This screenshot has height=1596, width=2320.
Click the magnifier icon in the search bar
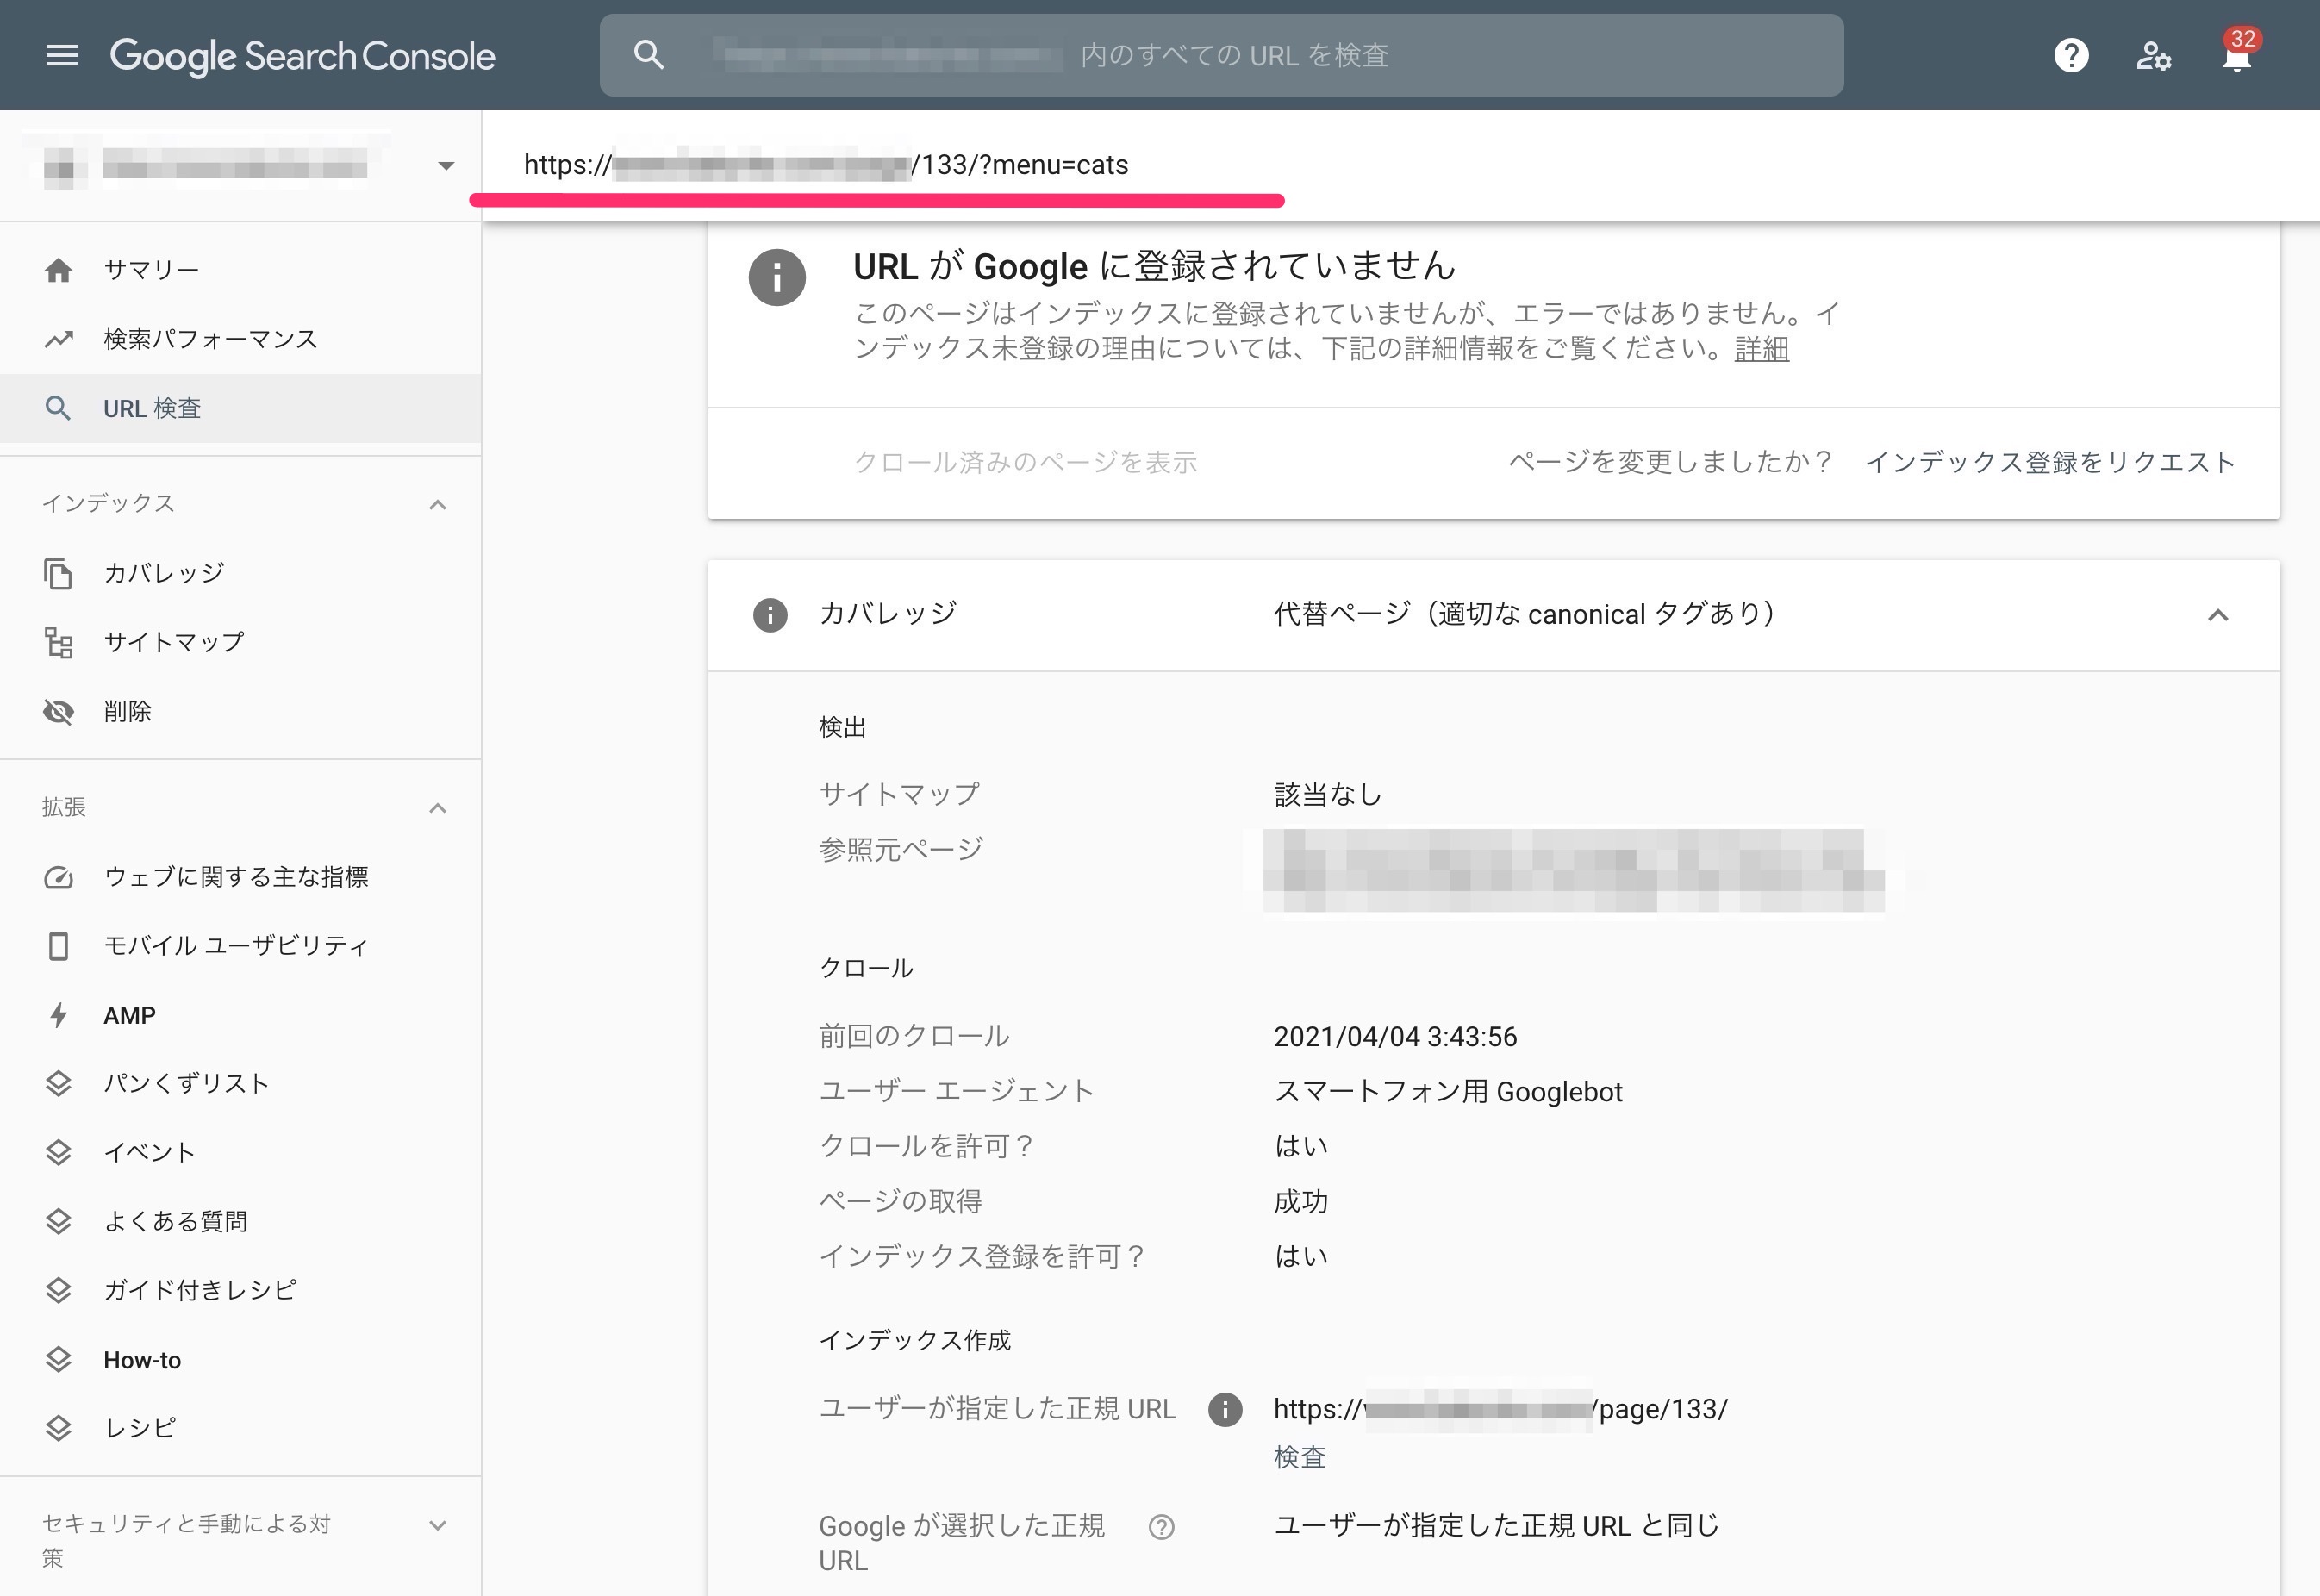tap(649, 55)
